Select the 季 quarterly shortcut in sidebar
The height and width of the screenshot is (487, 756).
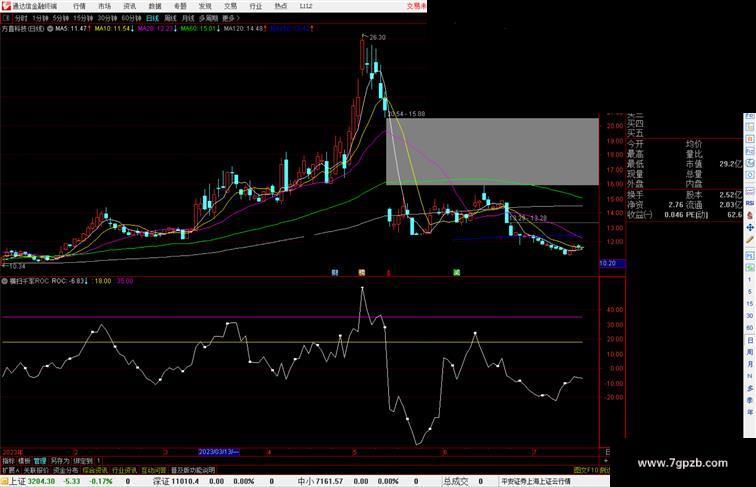click(x=750, y=400)
